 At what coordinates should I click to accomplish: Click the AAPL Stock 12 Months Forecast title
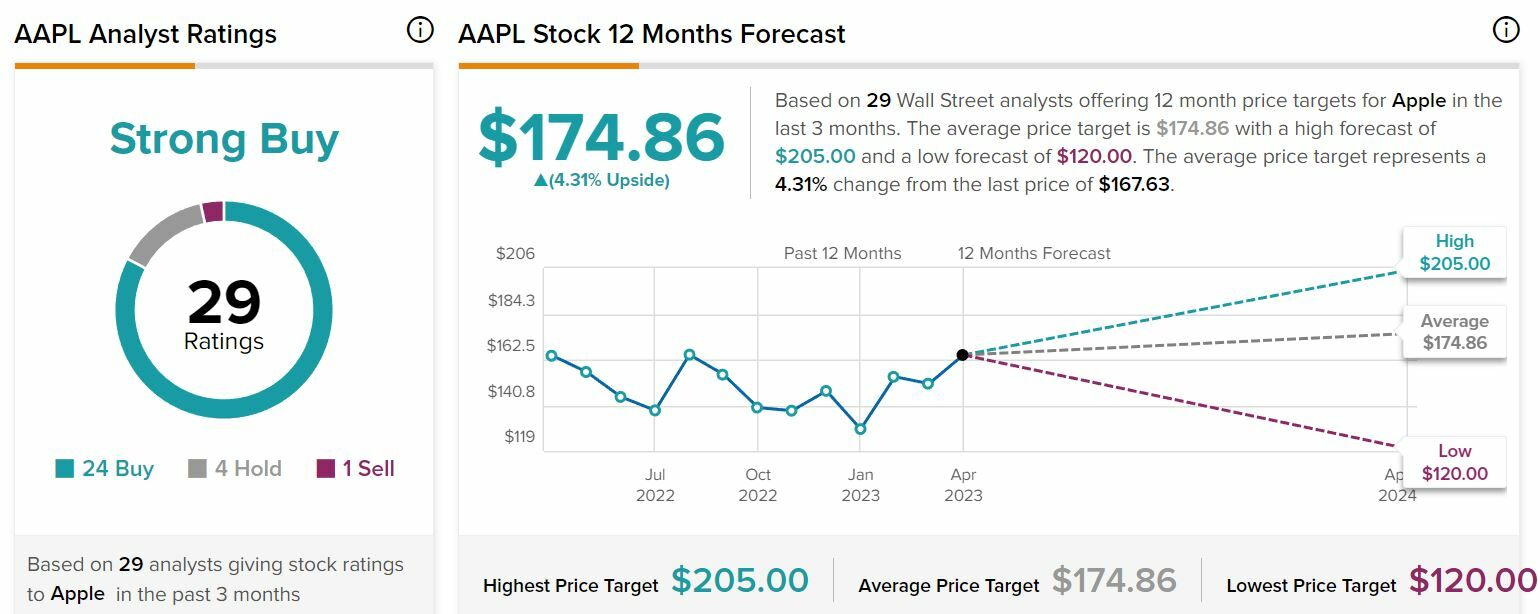tap(651, 34)
